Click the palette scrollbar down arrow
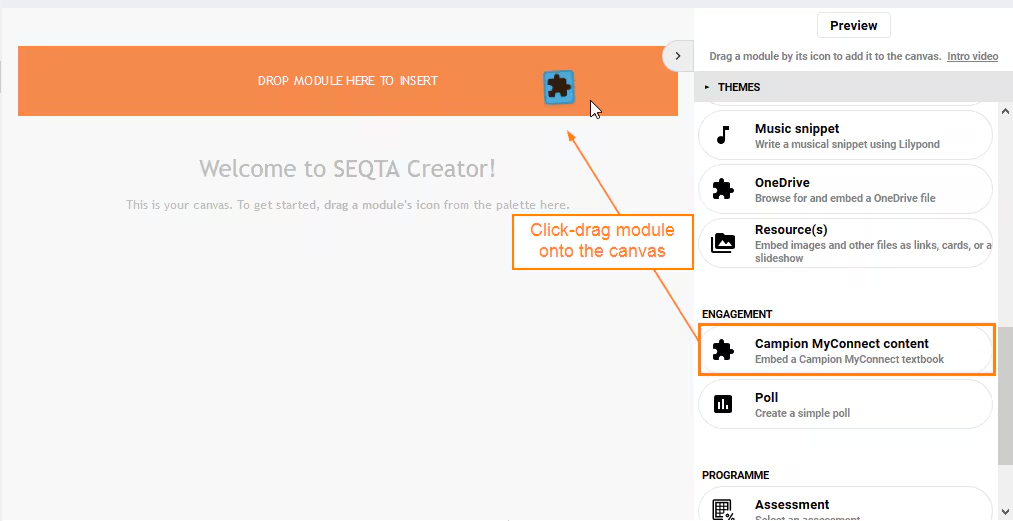The height and width of the screenshot is (521, 1013). pyautogui.click(x=1005, y=512)
